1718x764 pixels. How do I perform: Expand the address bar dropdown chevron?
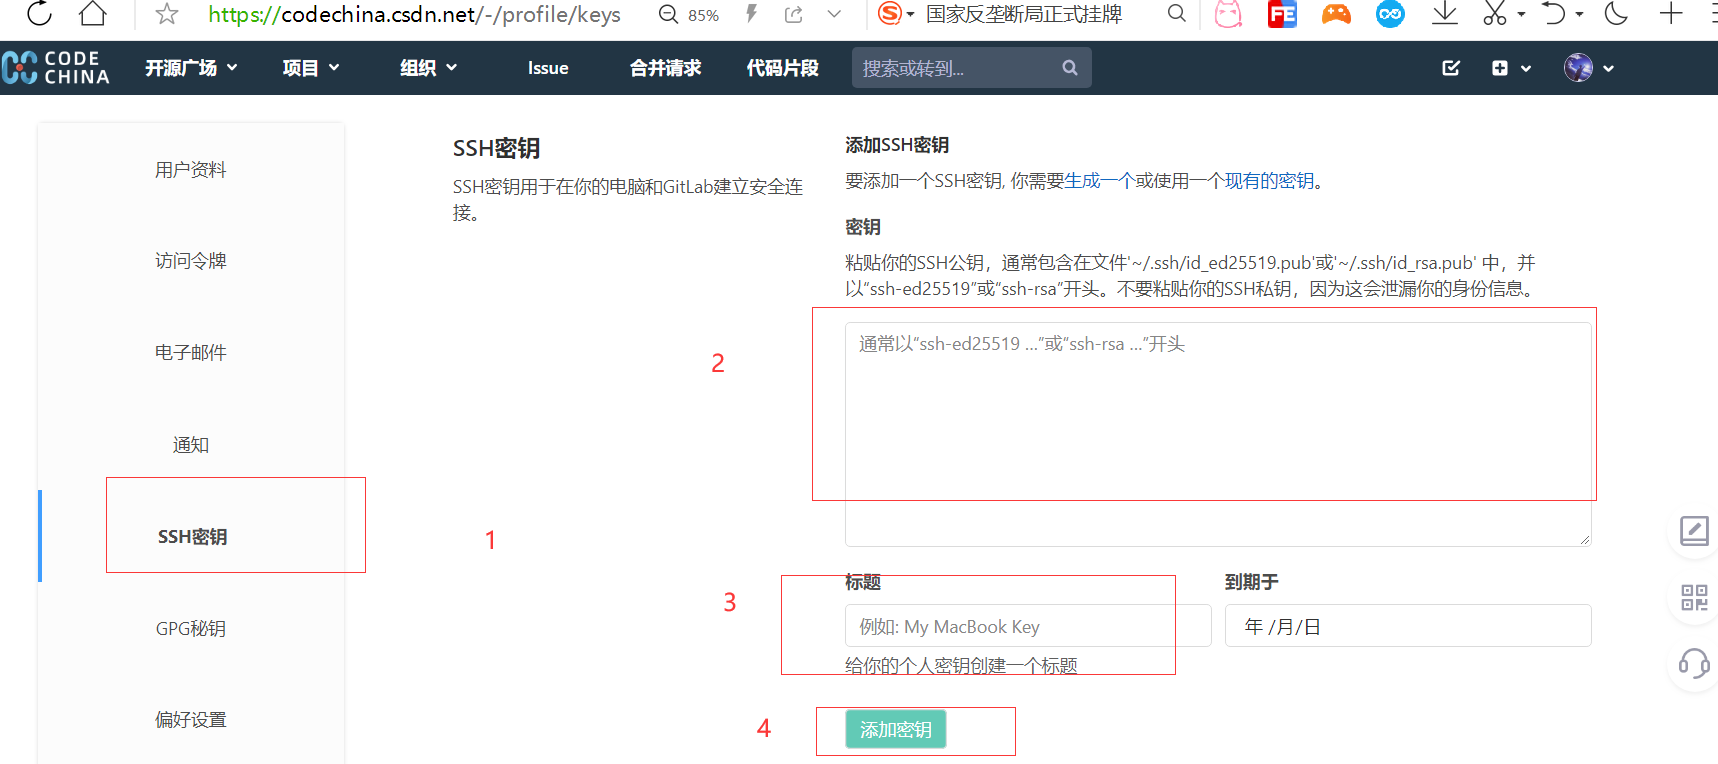[834, 14]
